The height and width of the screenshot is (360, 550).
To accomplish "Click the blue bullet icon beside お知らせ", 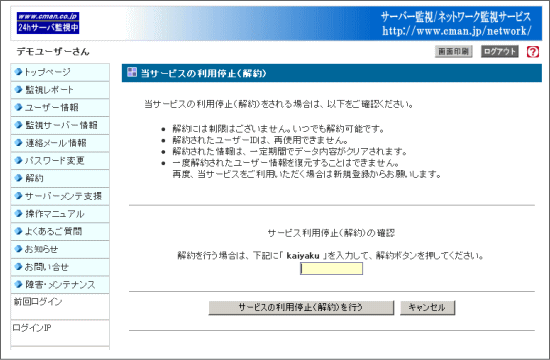I will point(18,249).
